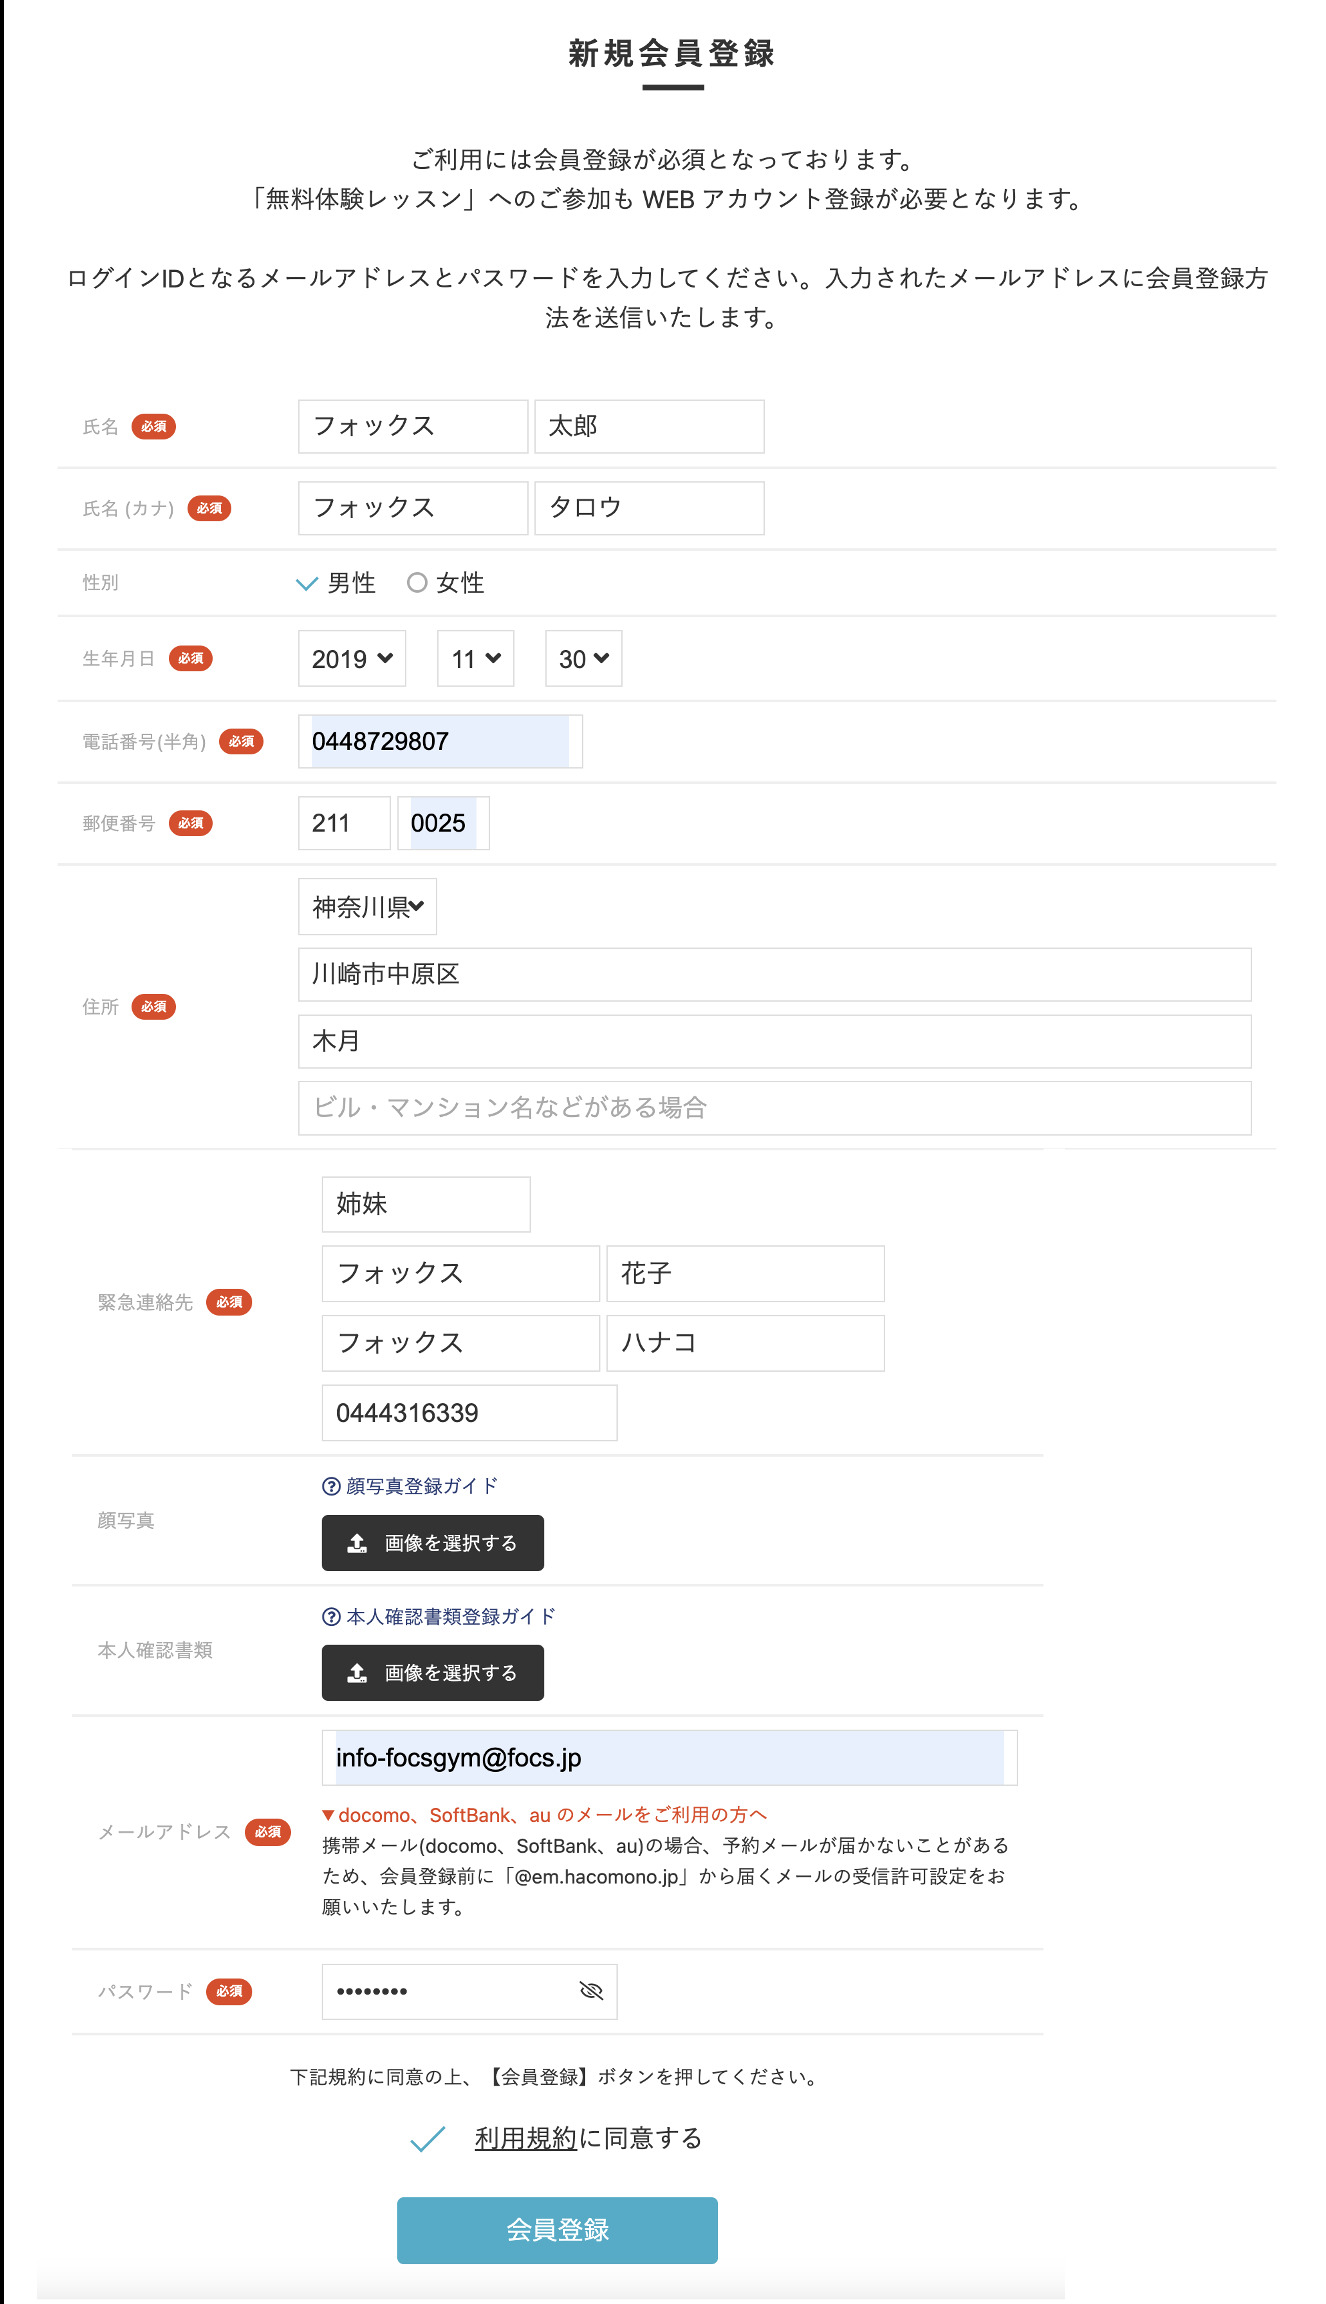The image size is (1326, 2304).
Task: Click the 会員登録 submit button
Action: 557,2230
